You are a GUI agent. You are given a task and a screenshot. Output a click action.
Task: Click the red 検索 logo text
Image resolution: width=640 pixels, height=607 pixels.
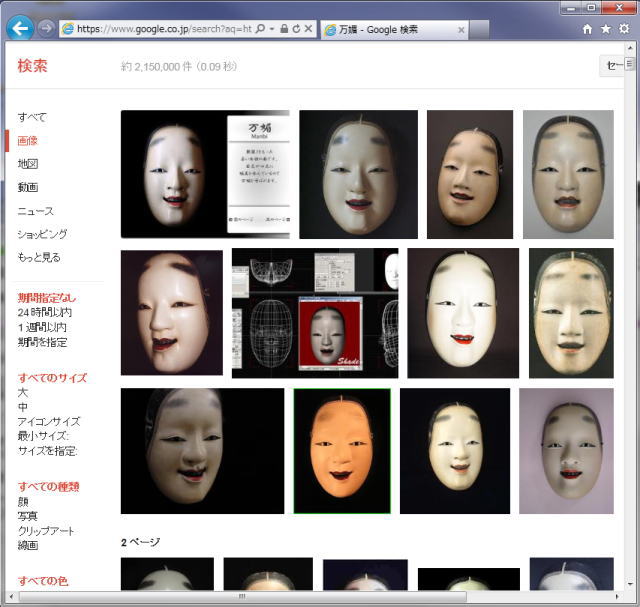[33, 66]
